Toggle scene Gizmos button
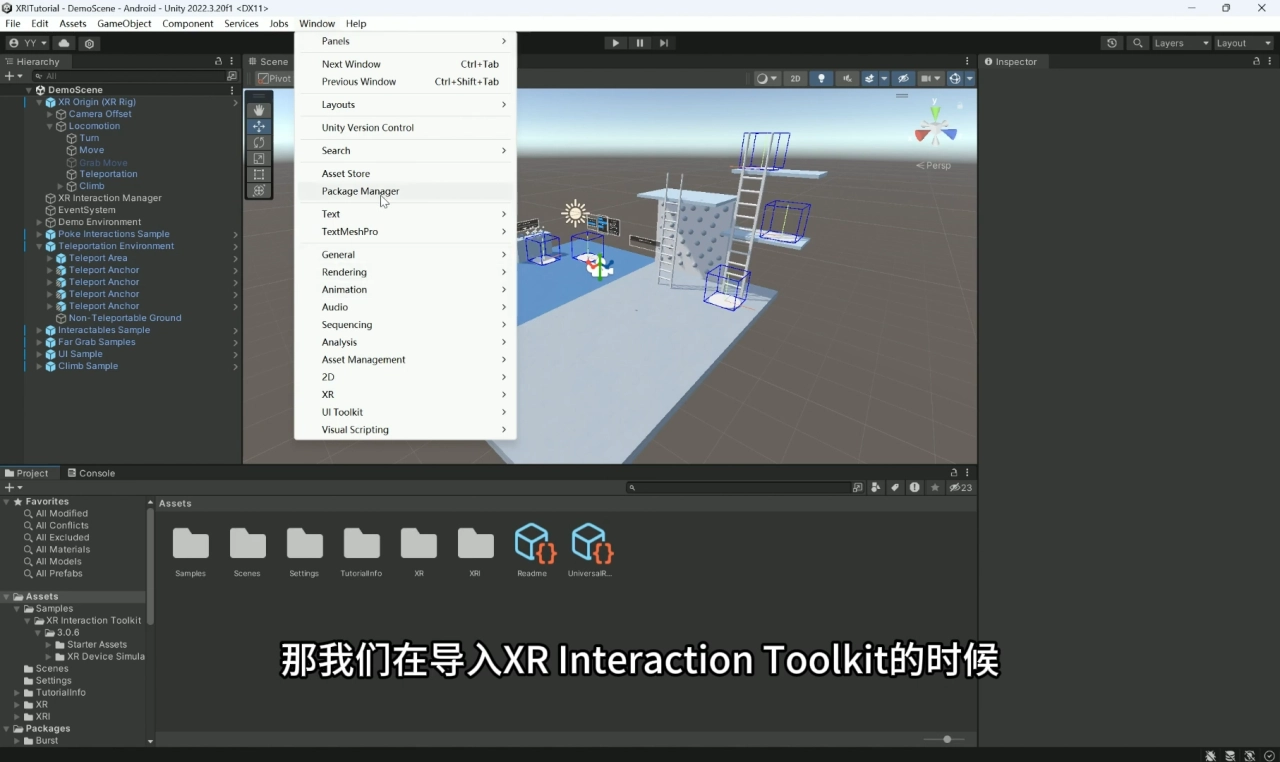 tap(955, 78)
